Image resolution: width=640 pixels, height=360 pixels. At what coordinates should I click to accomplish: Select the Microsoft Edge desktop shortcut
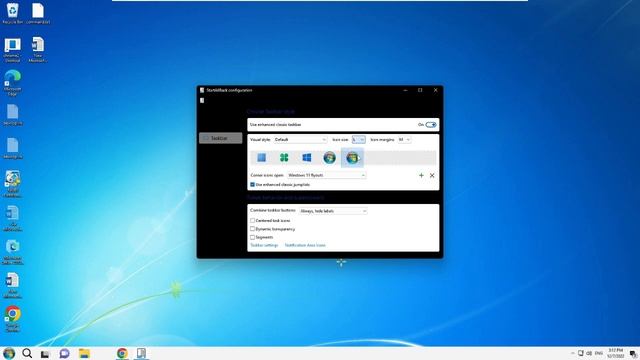(12, 82)
